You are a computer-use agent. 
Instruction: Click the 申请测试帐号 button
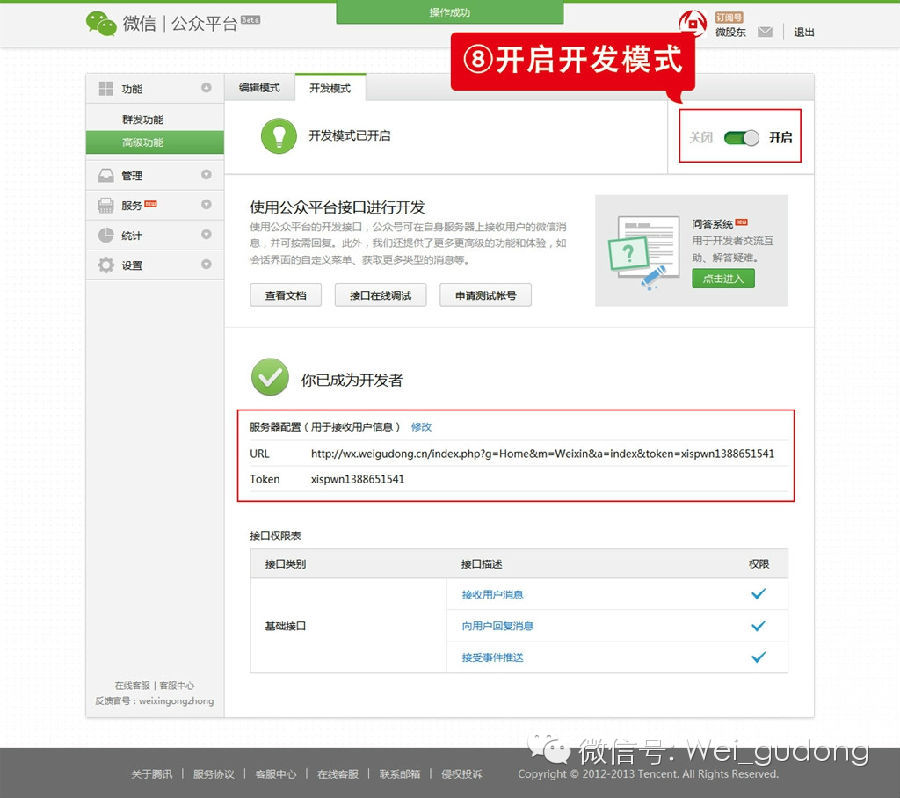click(486, 296)
